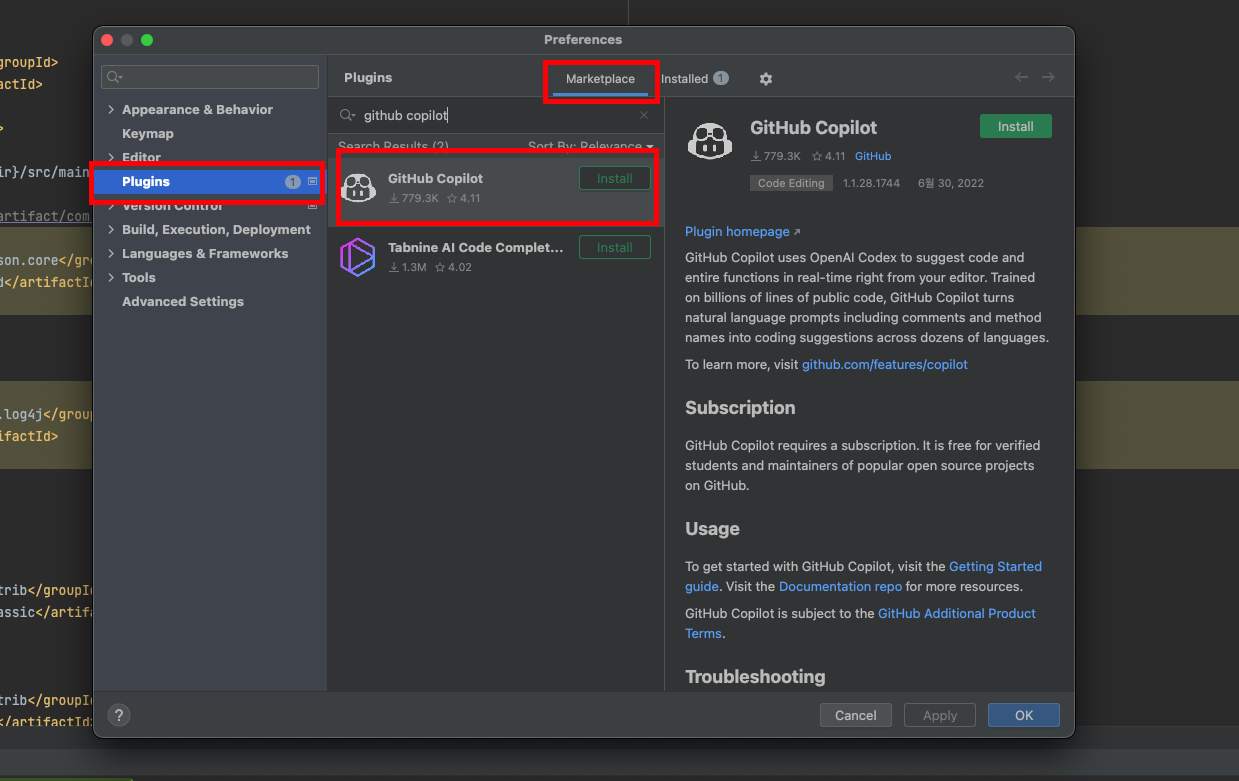Install the Tabnine AI Code Completion plugin
This screenshot has width=1239, height=781.
615,247
